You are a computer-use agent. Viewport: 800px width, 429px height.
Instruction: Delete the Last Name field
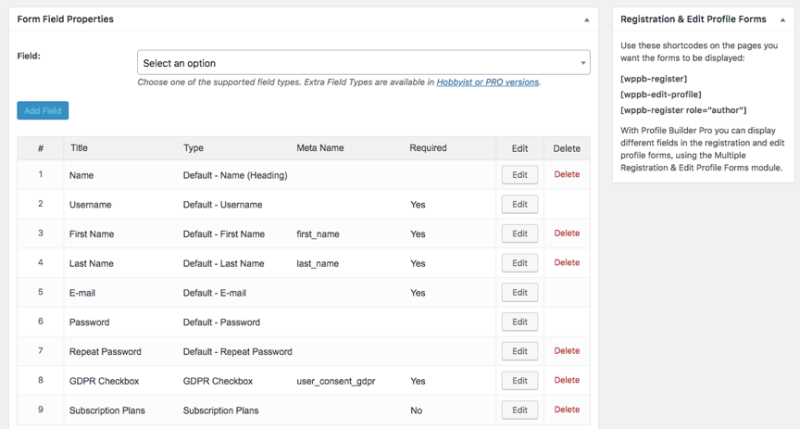click(567, 263)
